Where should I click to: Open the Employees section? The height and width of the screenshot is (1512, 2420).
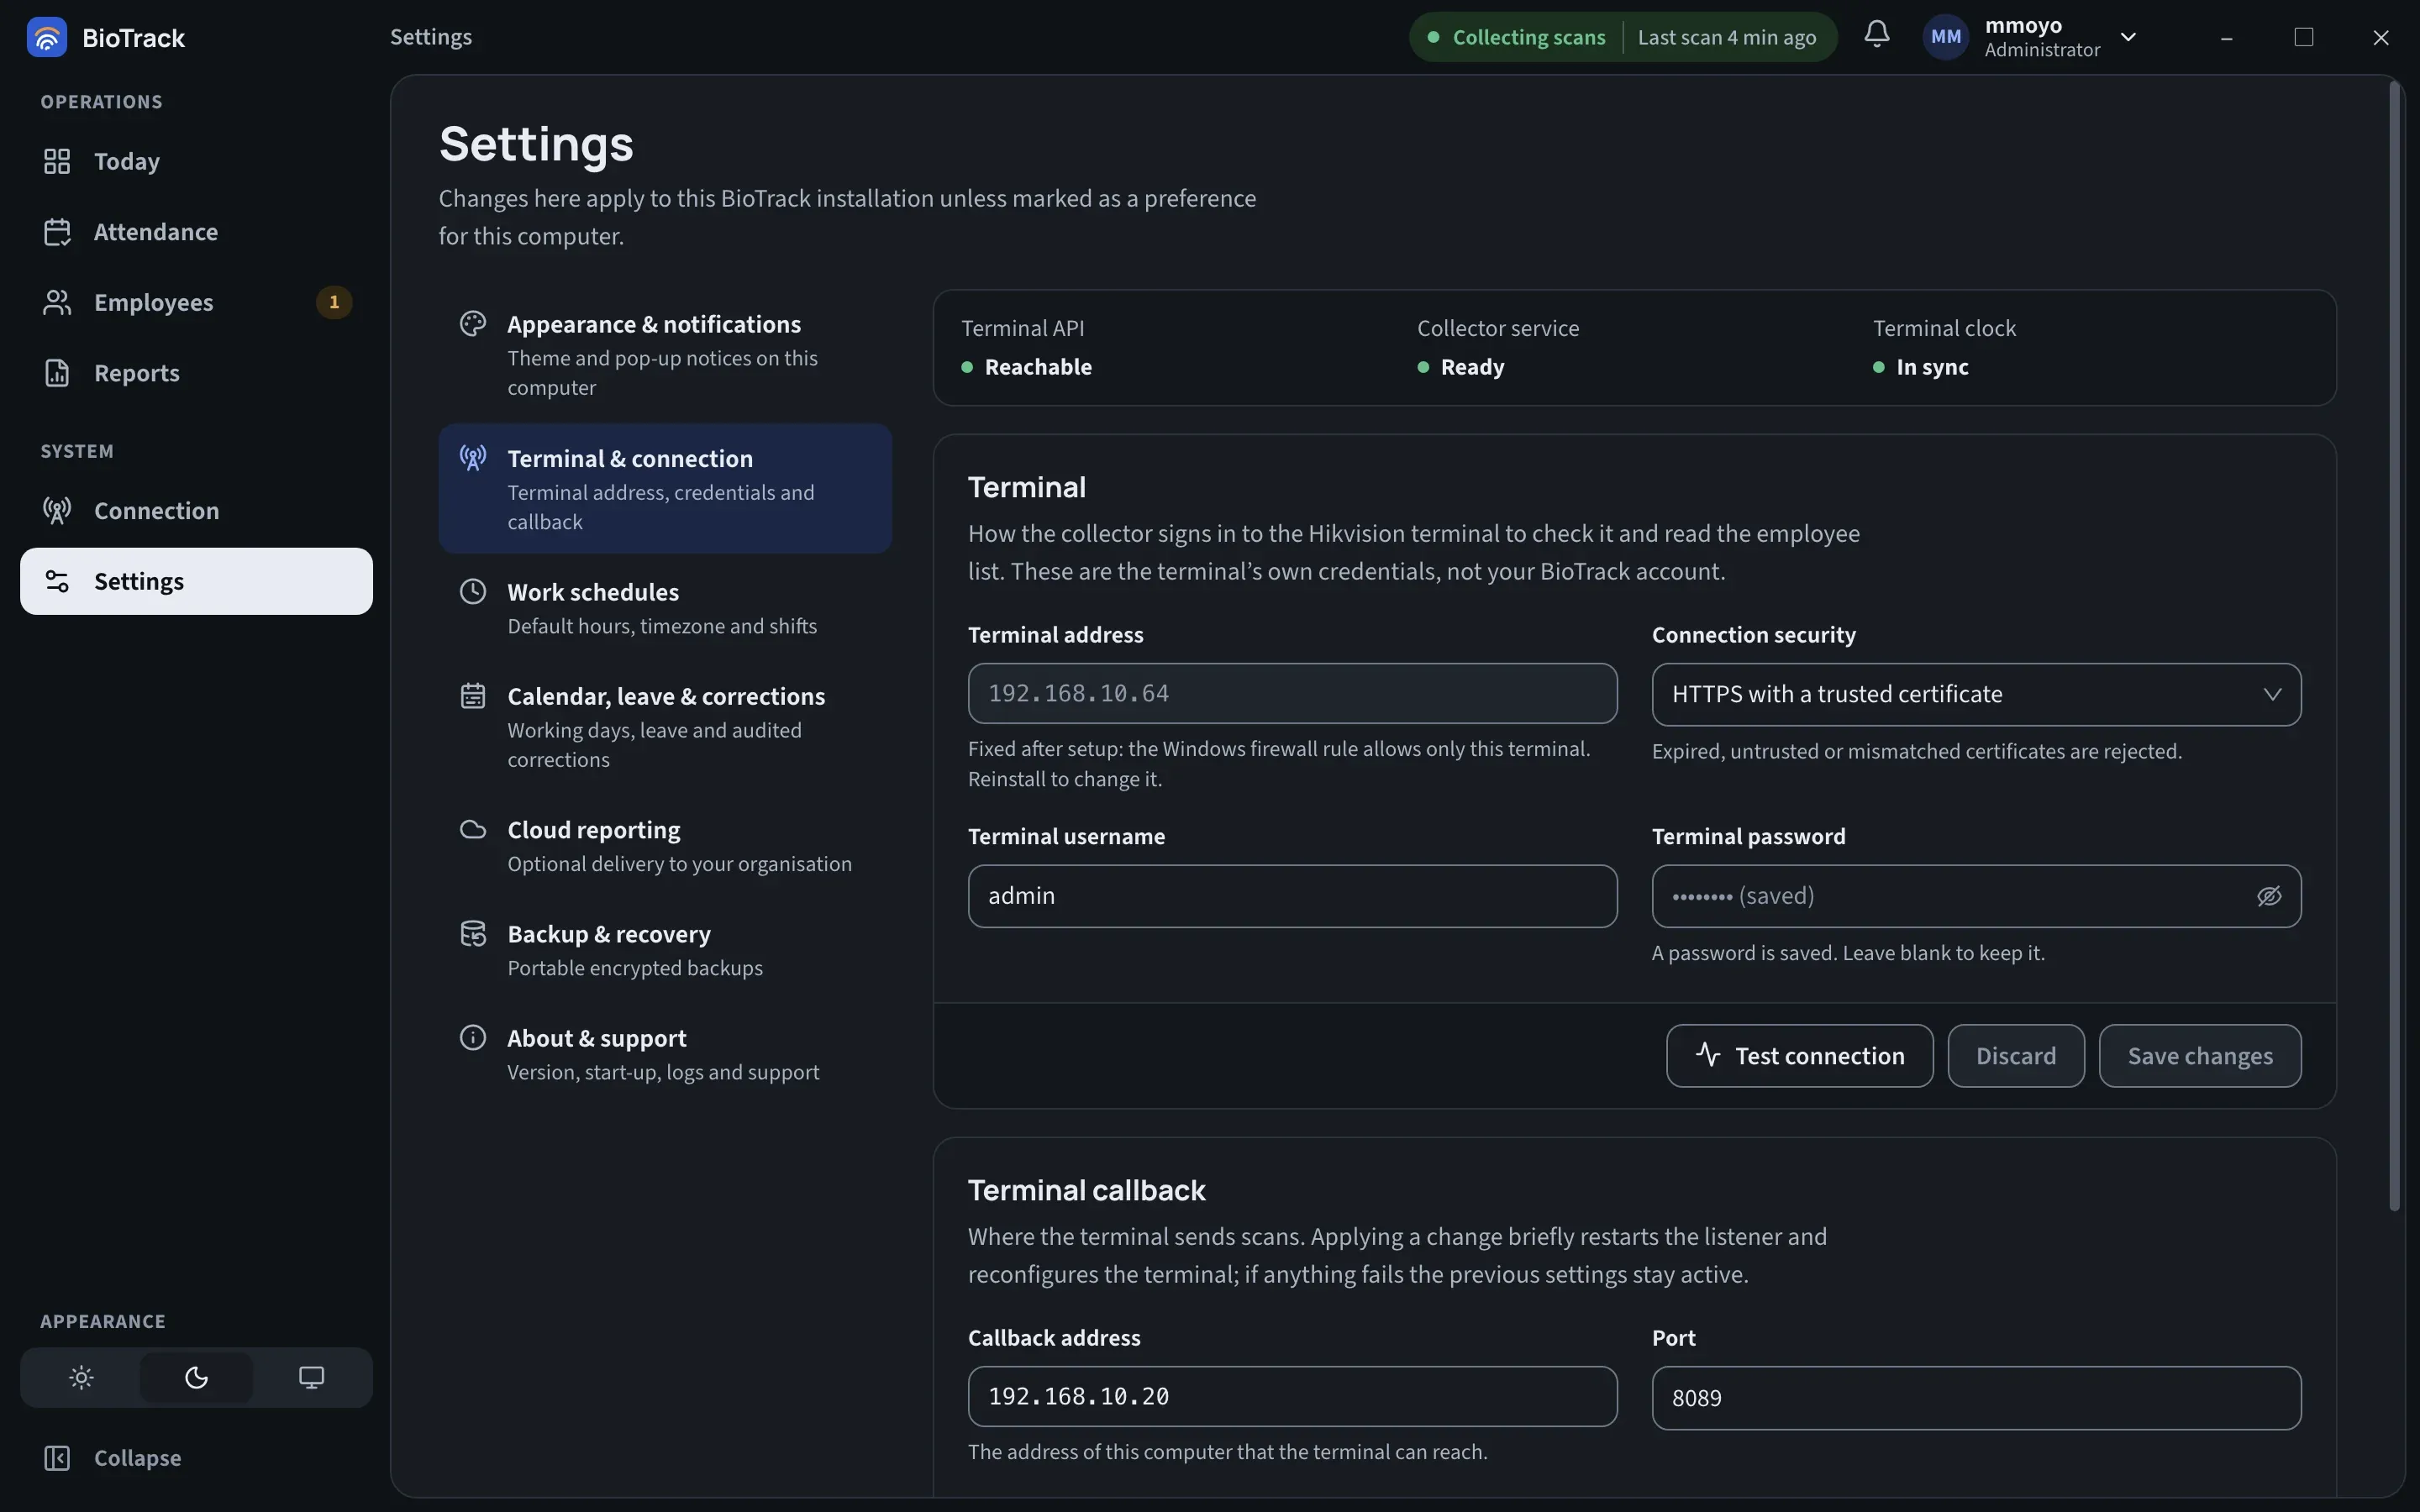click(196, 302)
